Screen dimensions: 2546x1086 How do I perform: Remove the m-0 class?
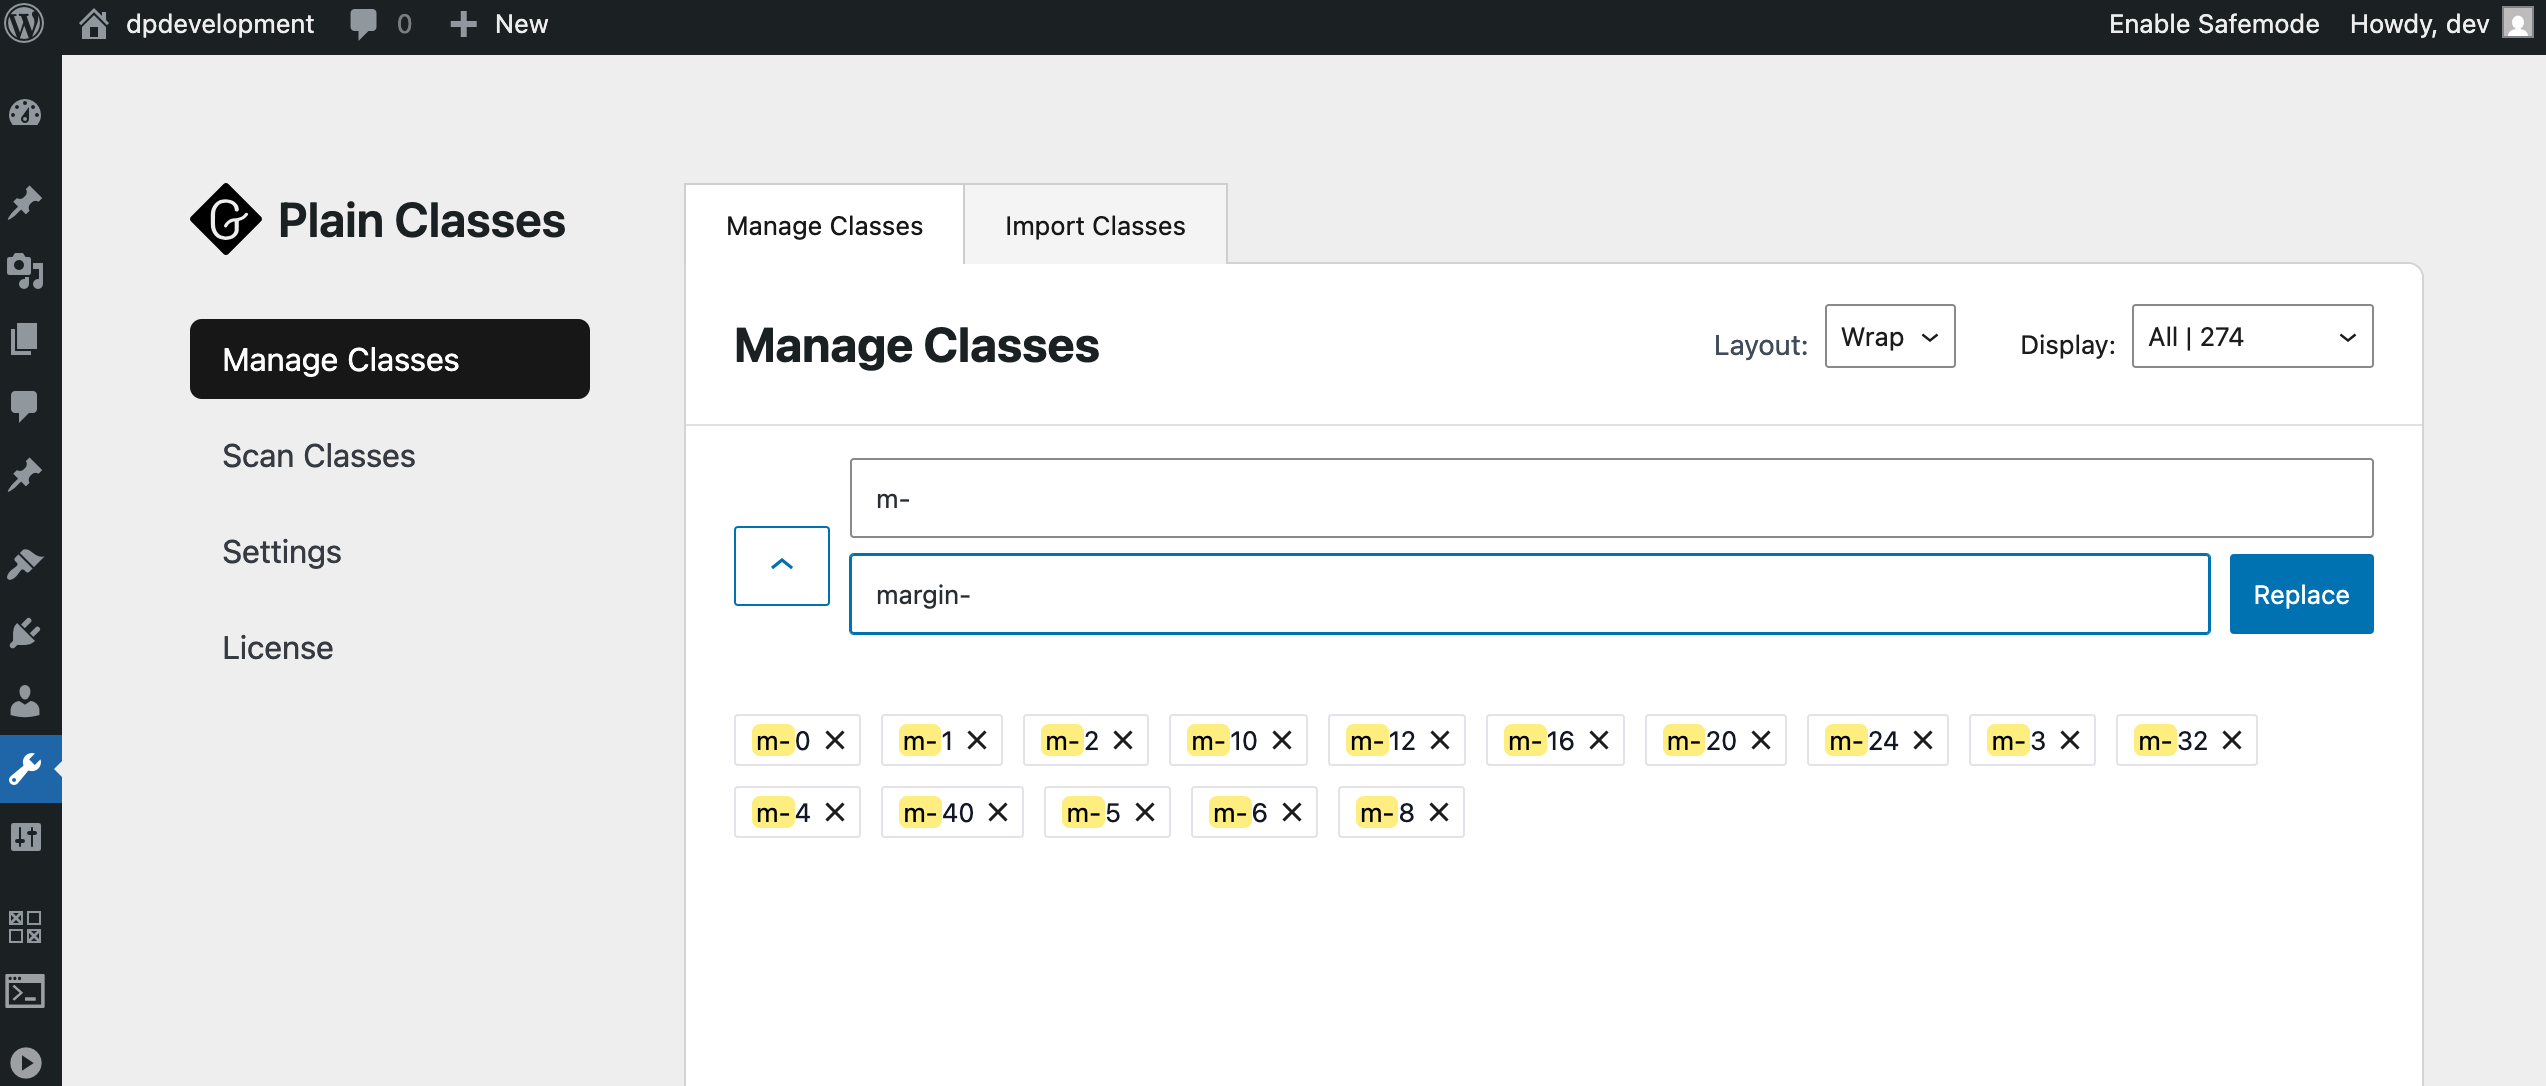[835, 740]
